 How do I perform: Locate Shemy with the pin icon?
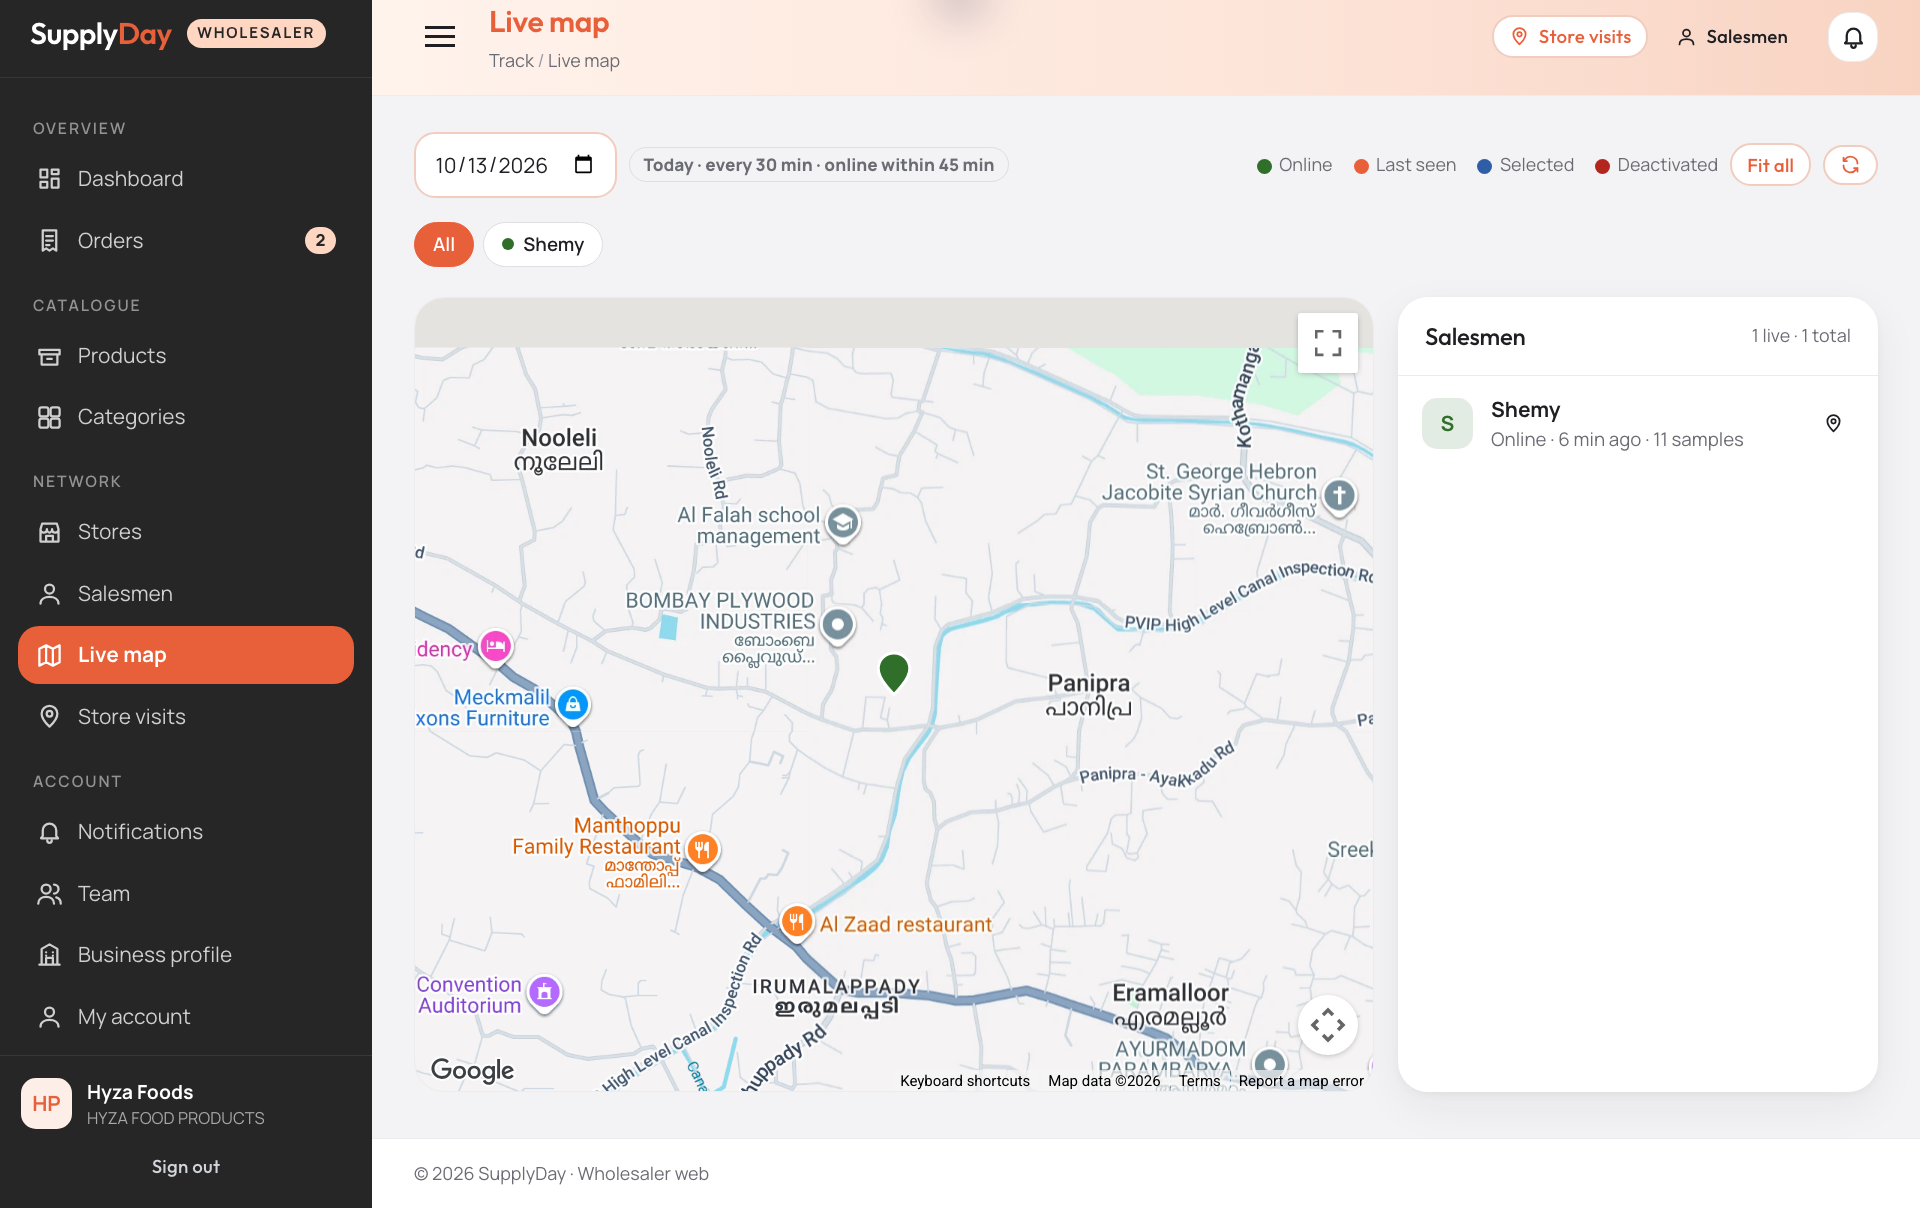click(x=1833, y=423)
